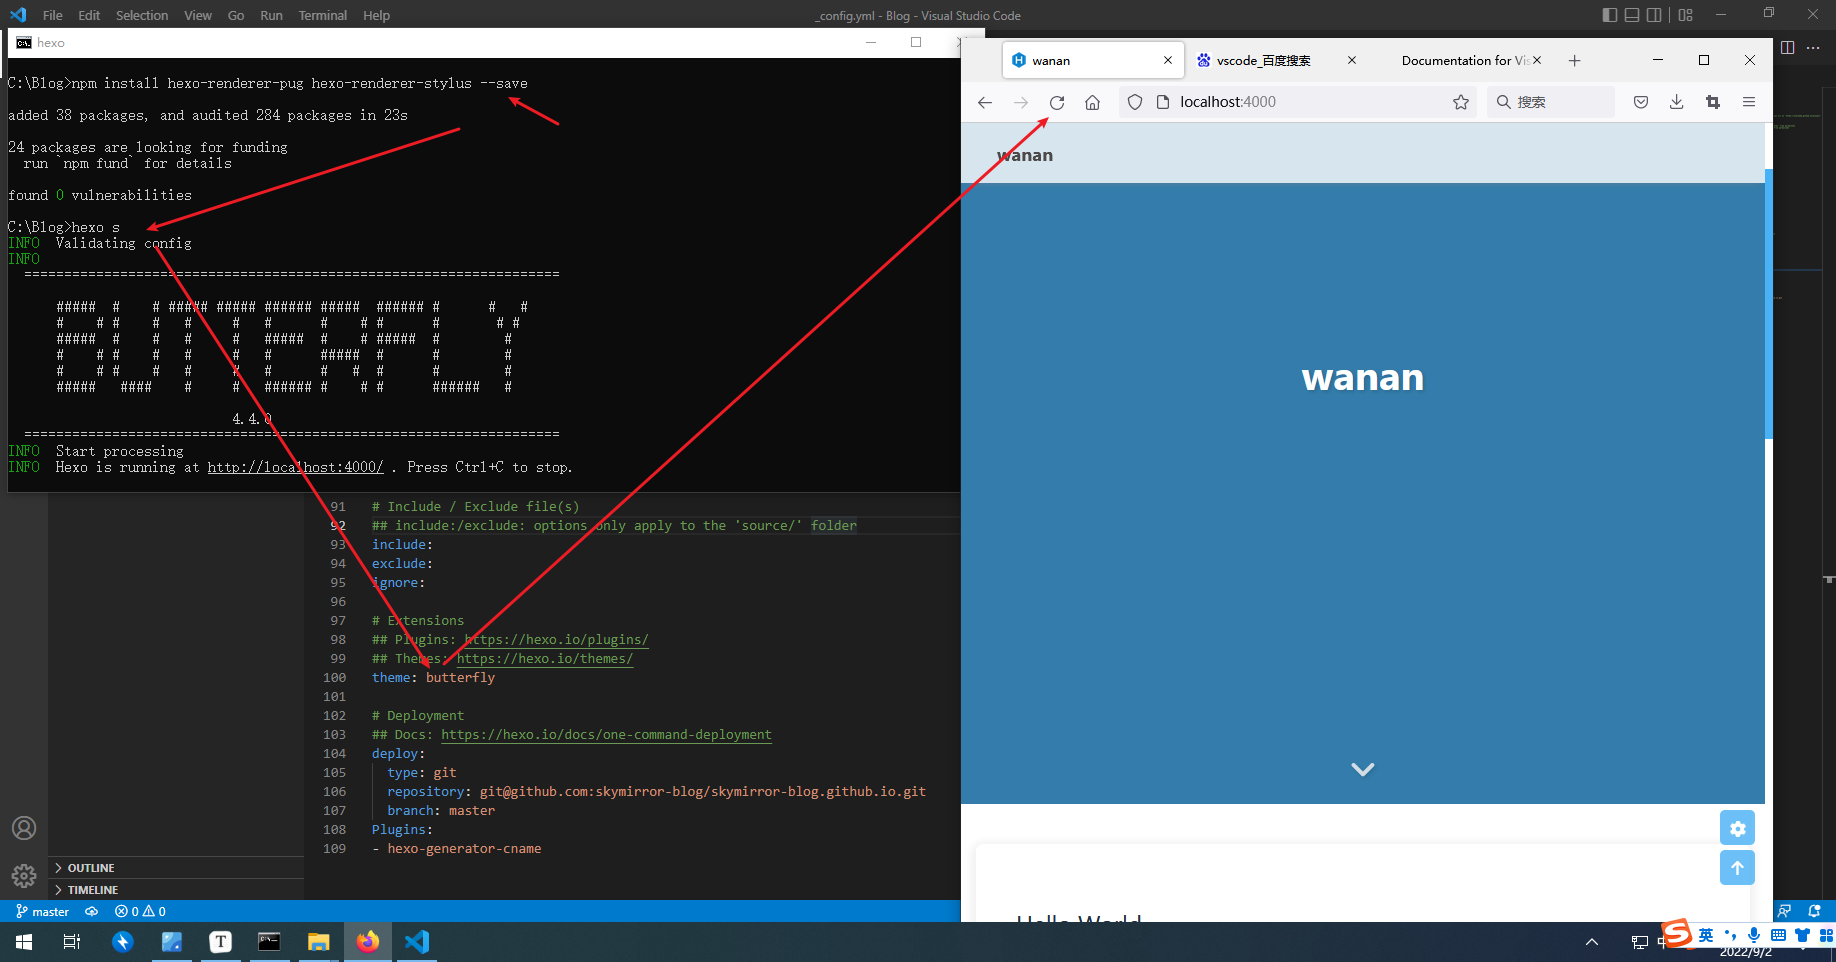1836x962 pixels.
Task: Switch to the vscode_百度搜索 tab
Action: coord(1263,60)
